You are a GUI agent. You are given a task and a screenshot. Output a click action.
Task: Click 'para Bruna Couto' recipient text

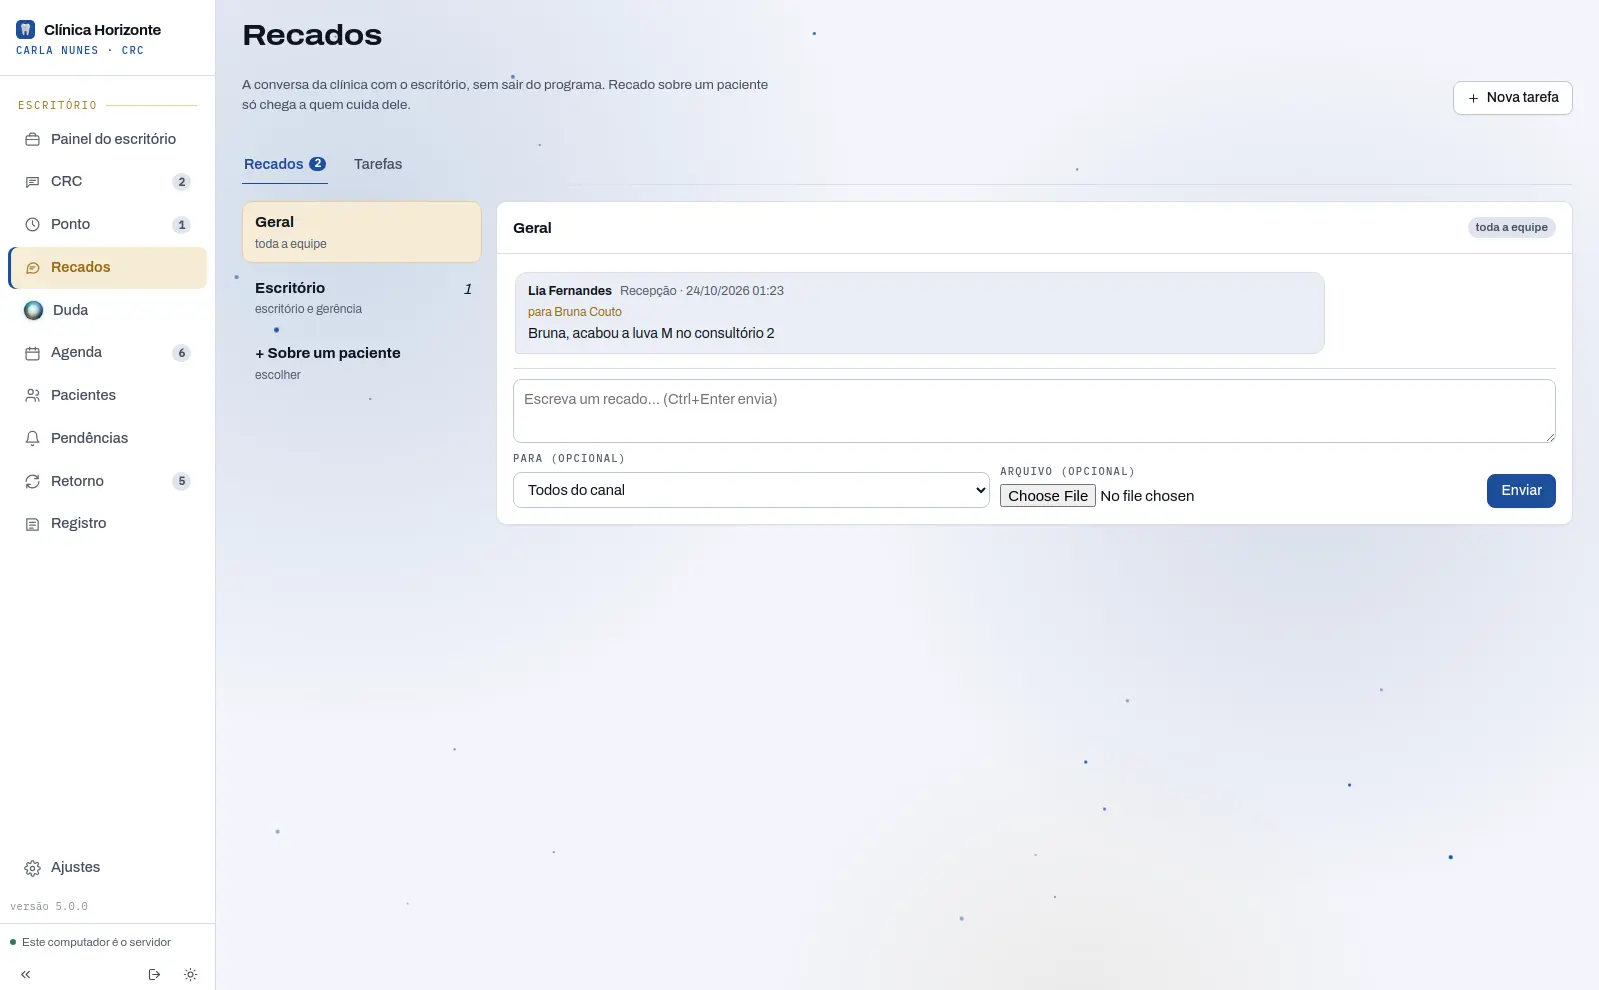(x=575, y=312)
